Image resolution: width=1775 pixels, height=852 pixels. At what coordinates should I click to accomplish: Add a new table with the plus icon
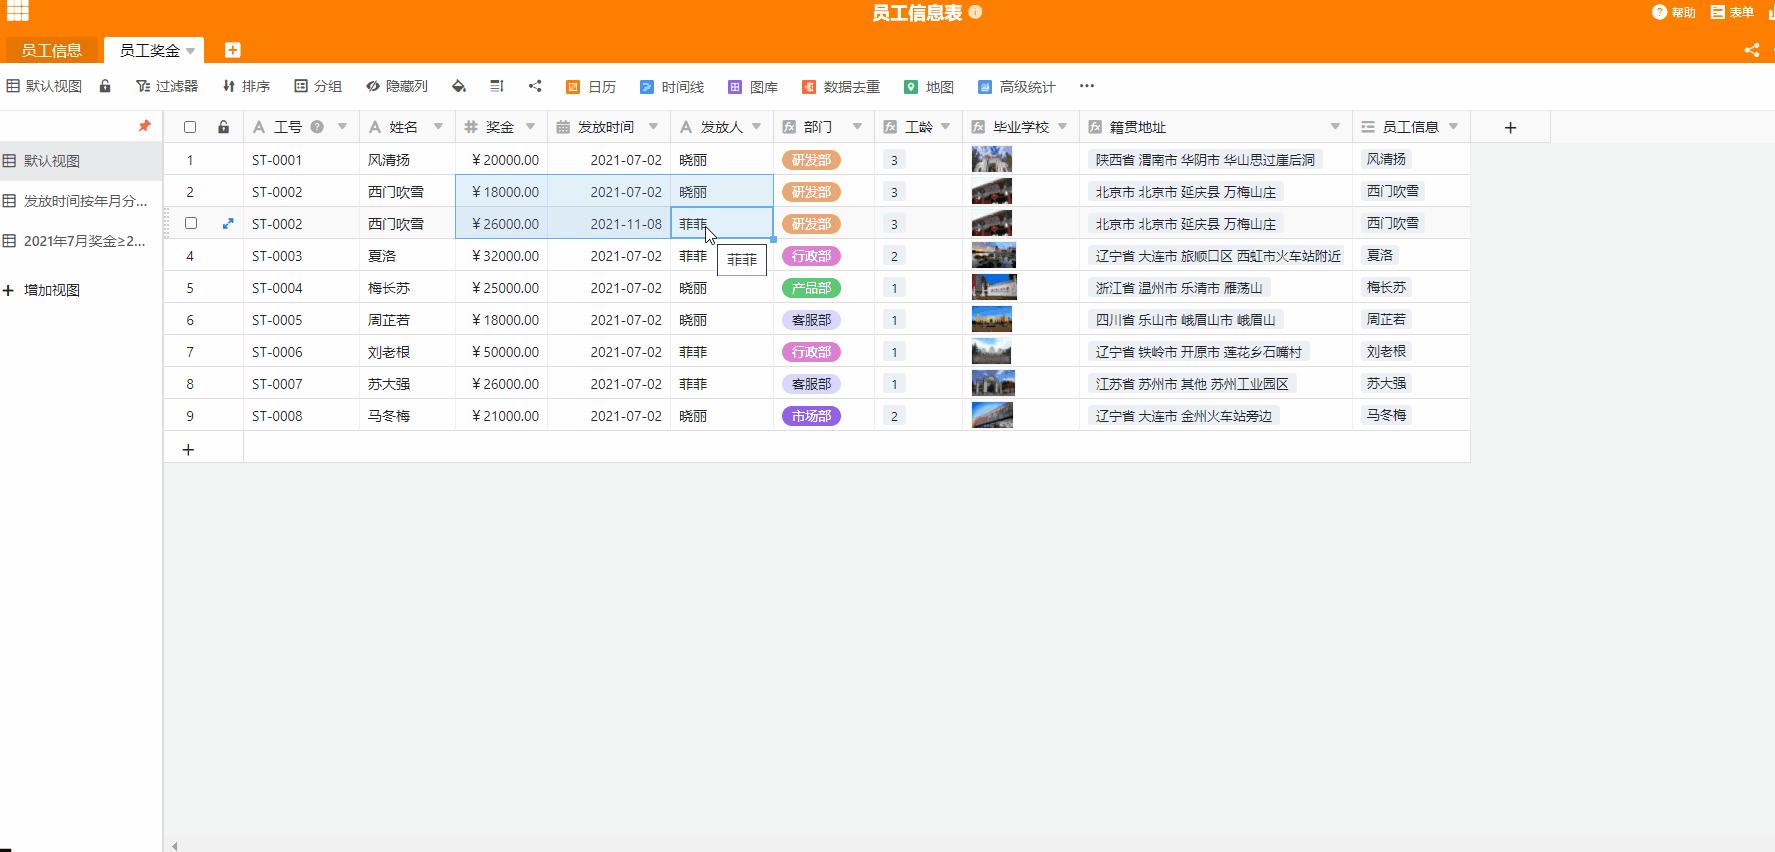pyautogui.click(x=232, y=50)
